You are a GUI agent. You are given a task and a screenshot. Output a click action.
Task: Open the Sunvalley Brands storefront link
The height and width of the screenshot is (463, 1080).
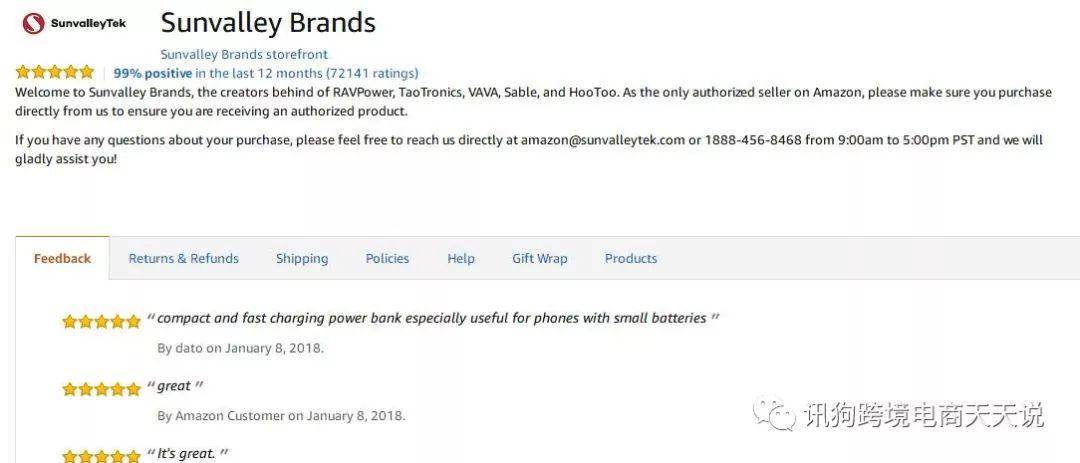[x=244, y=54]
